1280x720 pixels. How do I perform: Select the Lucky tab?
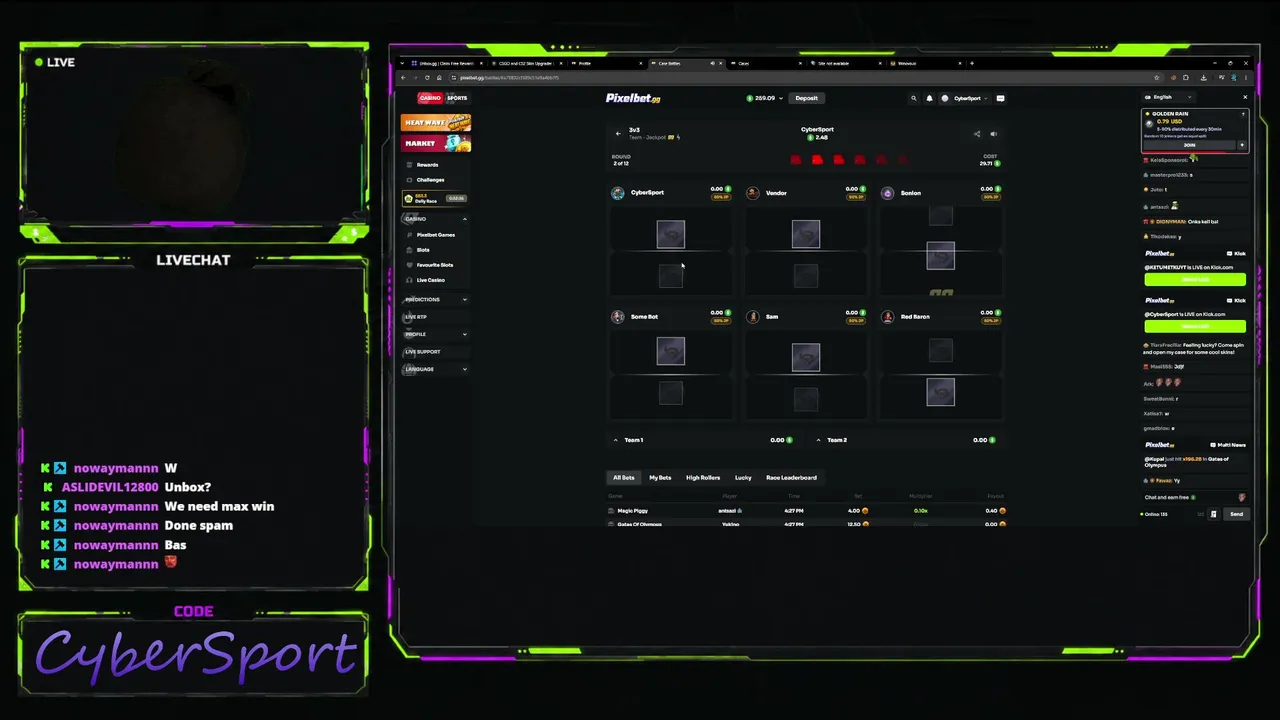click(743, 478)
